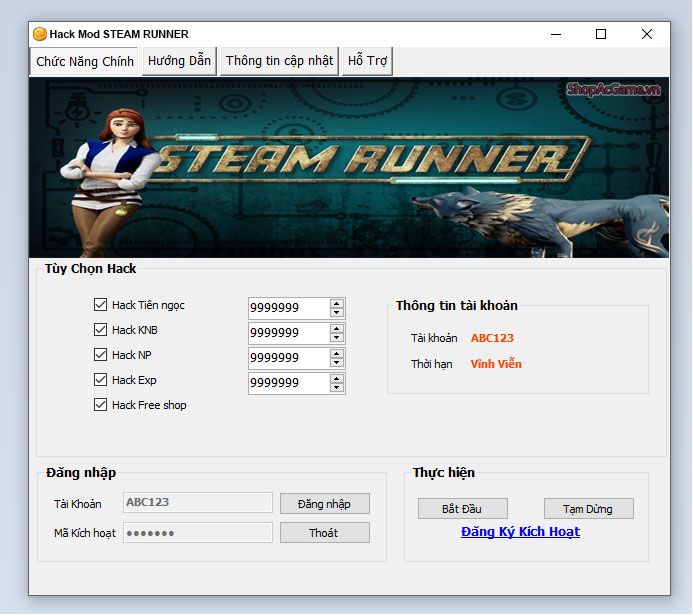The width and height of the screenshot is (693, 616).
Task: Switch to Thông tin cập nhật tab
Action: tap(279, 61)
